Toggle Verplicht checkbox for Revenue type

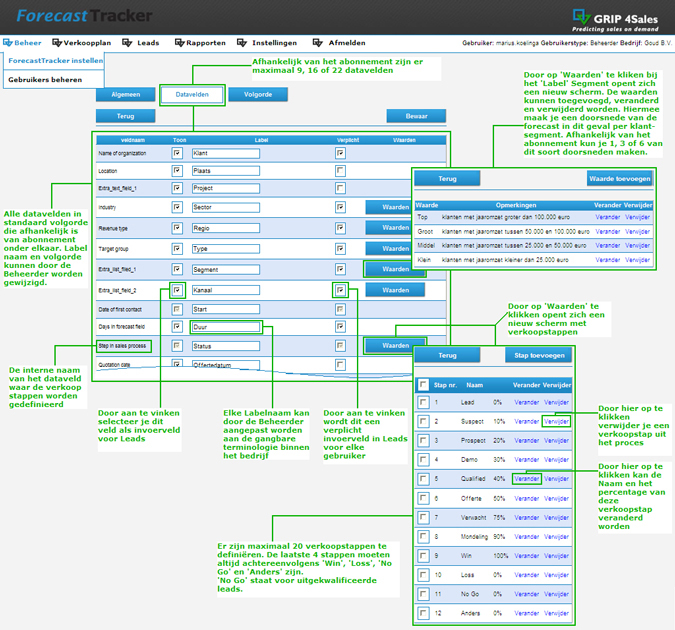[340, 228]
